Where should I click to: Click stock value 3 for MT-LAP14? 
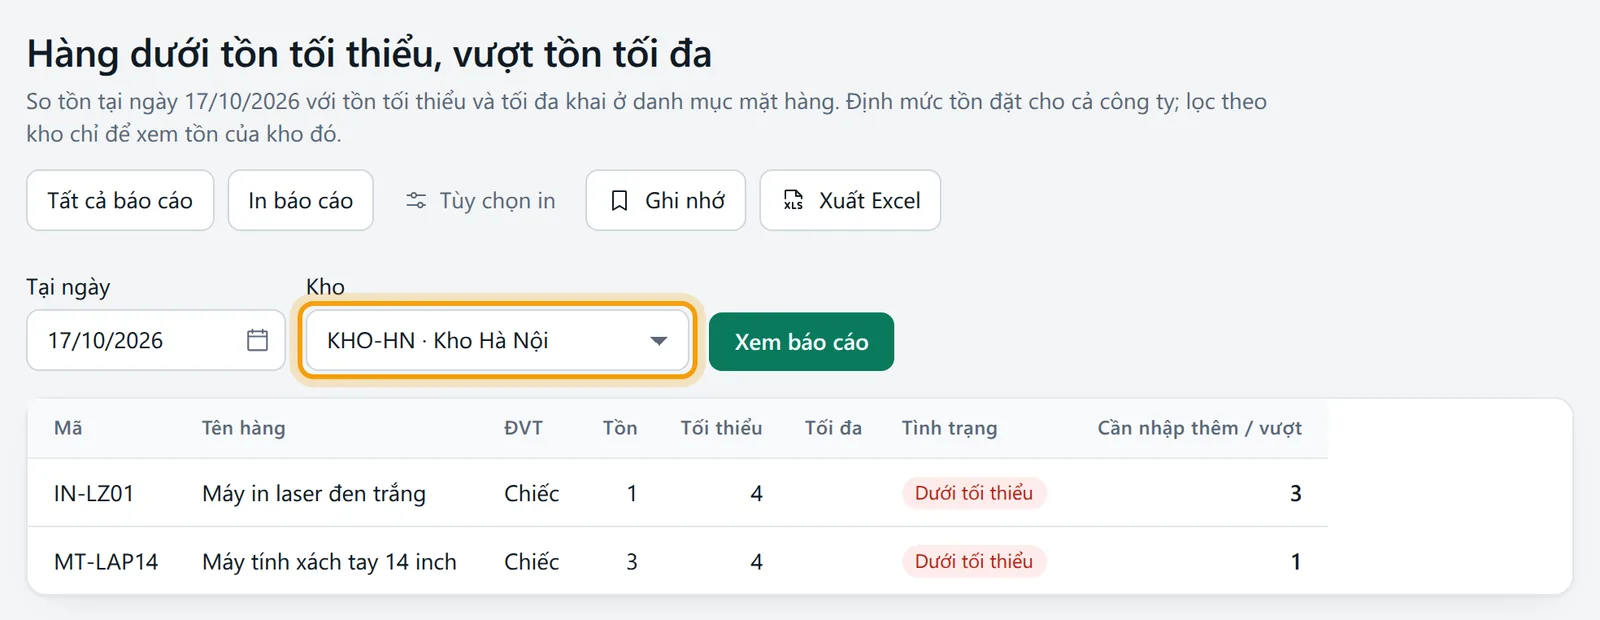click(632, 562)
